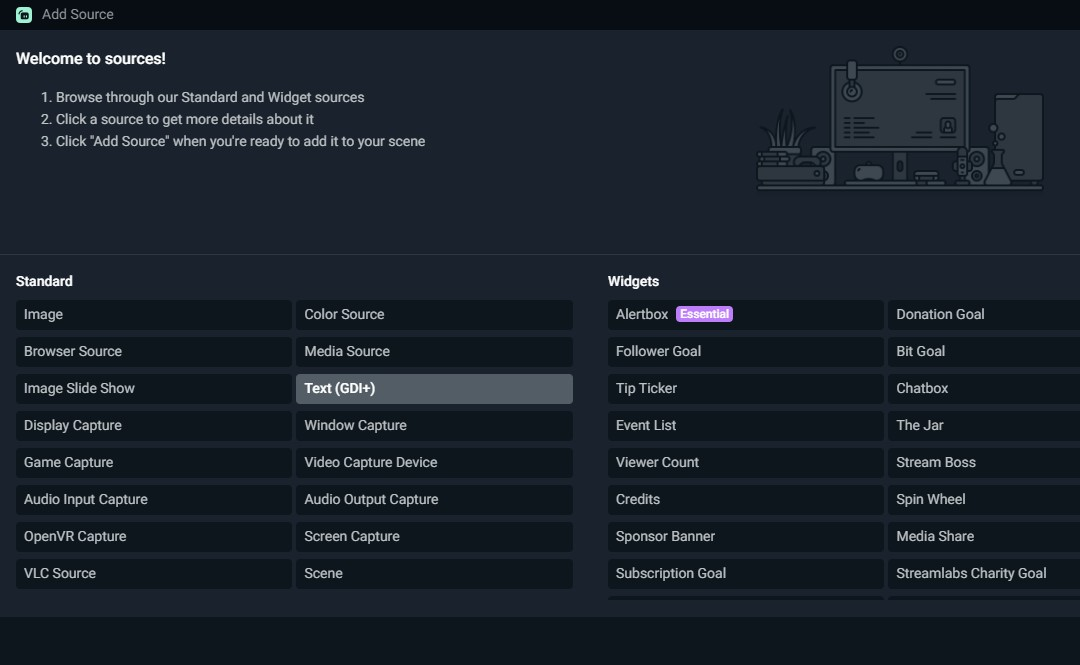Screen dimensions: 1080x665
Task: Select the Stream Boss widget
Action: pyautogui.click(x=983, y=462)
